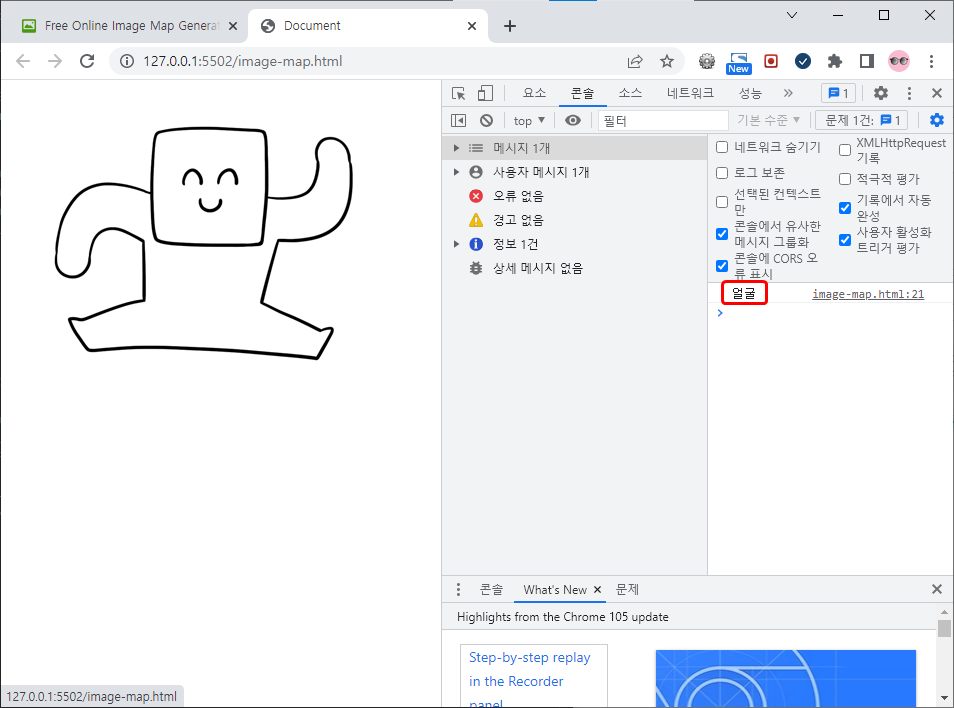Clear the console with the ban icon
This screenshot has height=708, width=954.
click(486, 120)
